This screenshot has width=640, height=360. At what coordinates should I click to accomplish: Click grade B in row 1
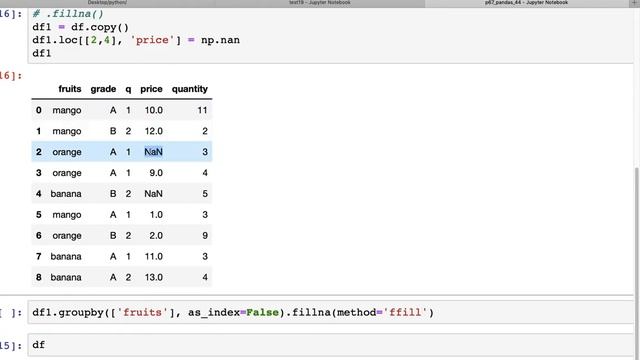coord(113,131)
